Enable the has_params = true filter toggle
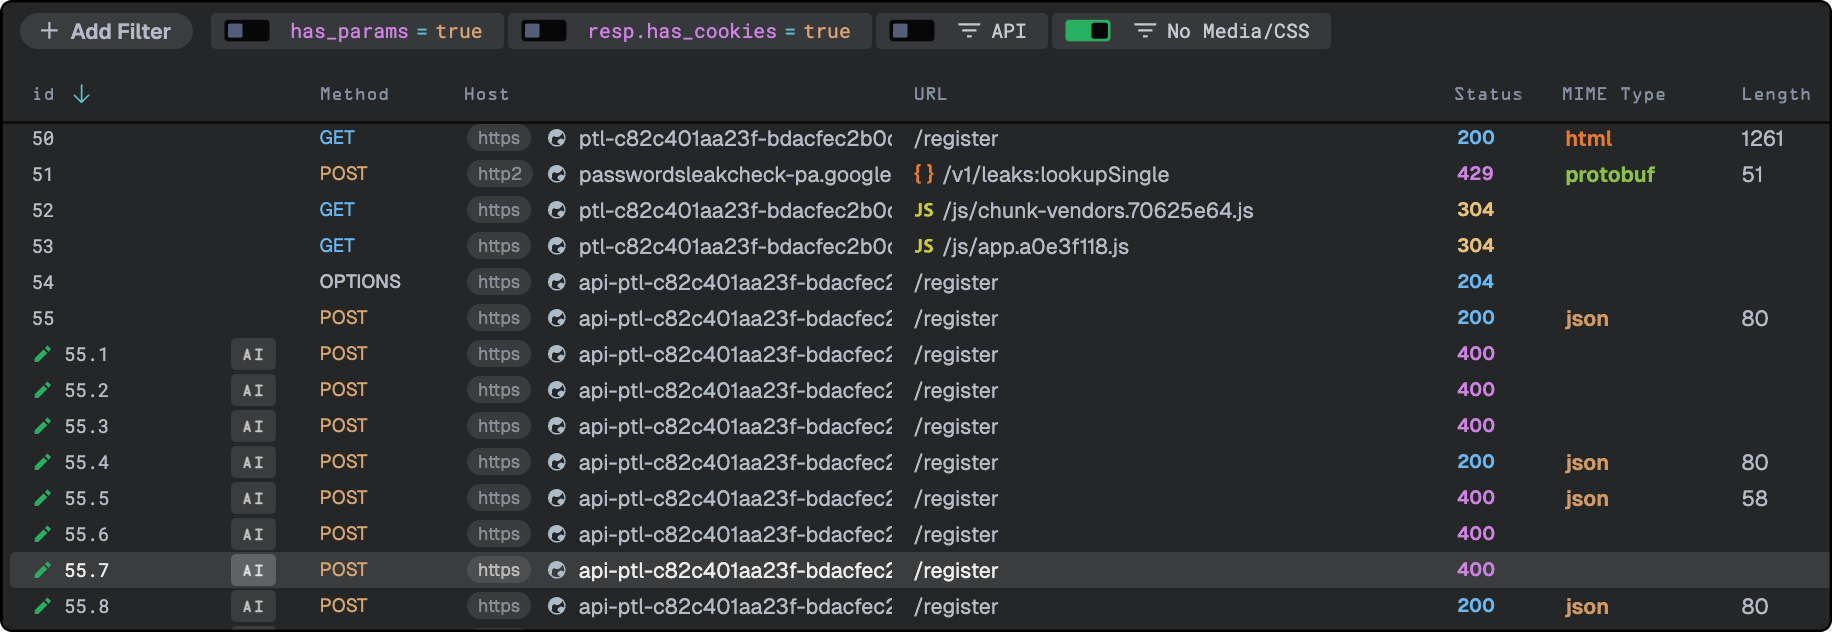This screenshot has height=632, width=1832. coord(247,31)
